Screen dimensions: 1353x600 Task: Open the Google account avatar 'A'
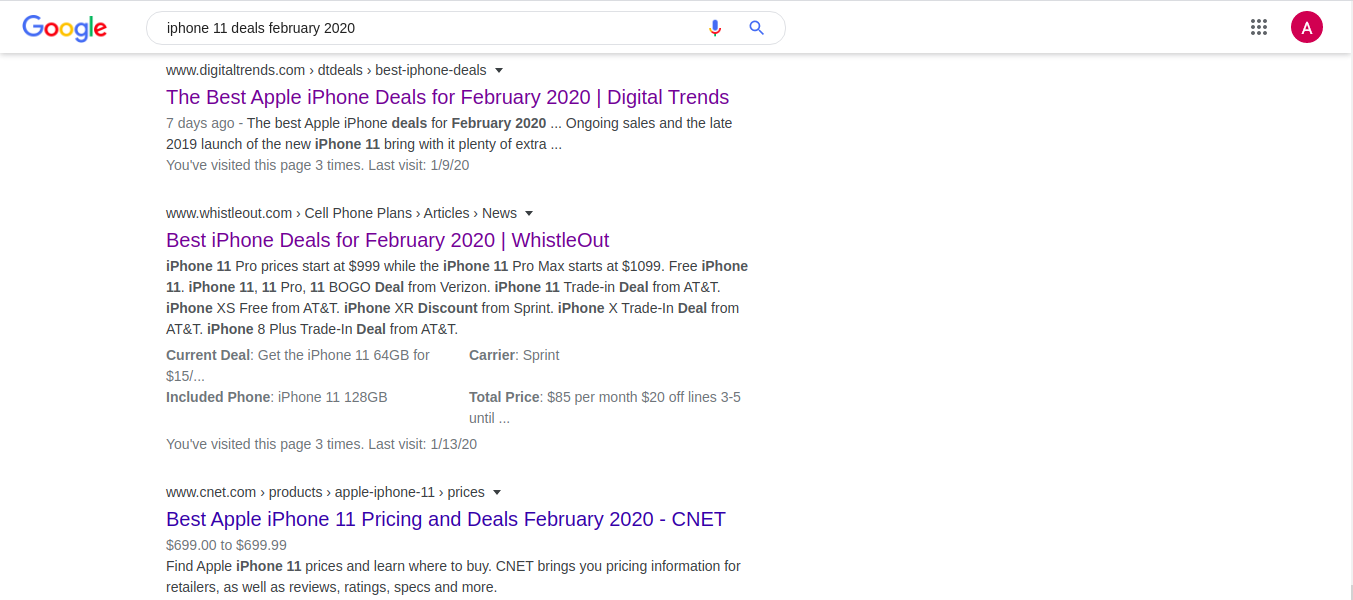click(x=1307, y=28)
